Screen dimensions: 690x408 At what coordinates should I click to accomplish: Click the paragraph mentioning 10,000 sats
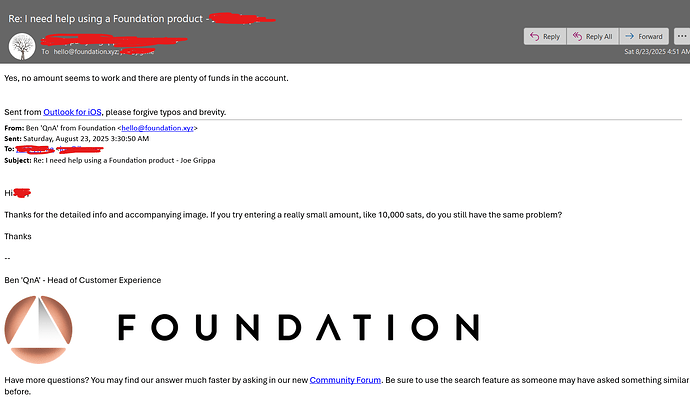[x=283, y=215]
